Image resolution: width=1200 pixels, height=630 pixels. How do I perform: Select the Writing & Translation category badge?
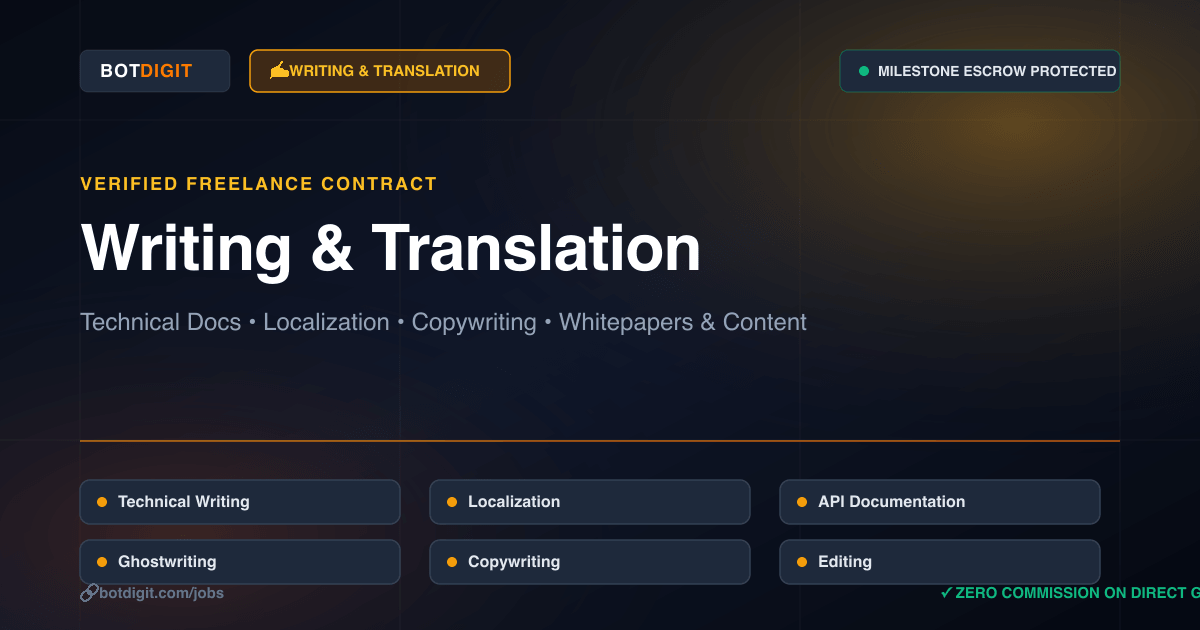(x=380, y=71)
